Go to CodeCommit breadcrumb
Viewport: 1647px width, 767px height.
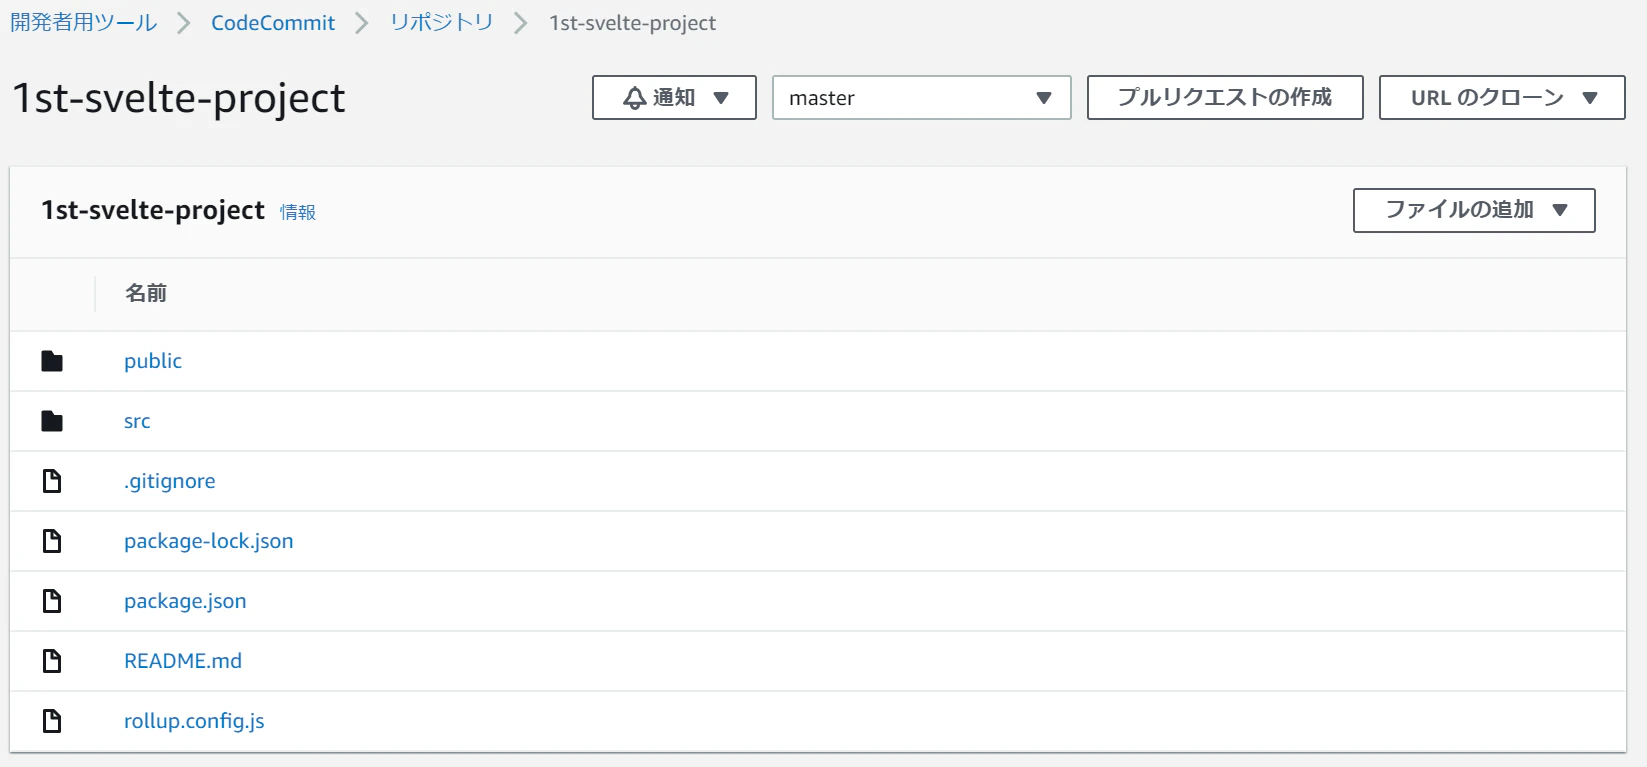tap(273, 23)
